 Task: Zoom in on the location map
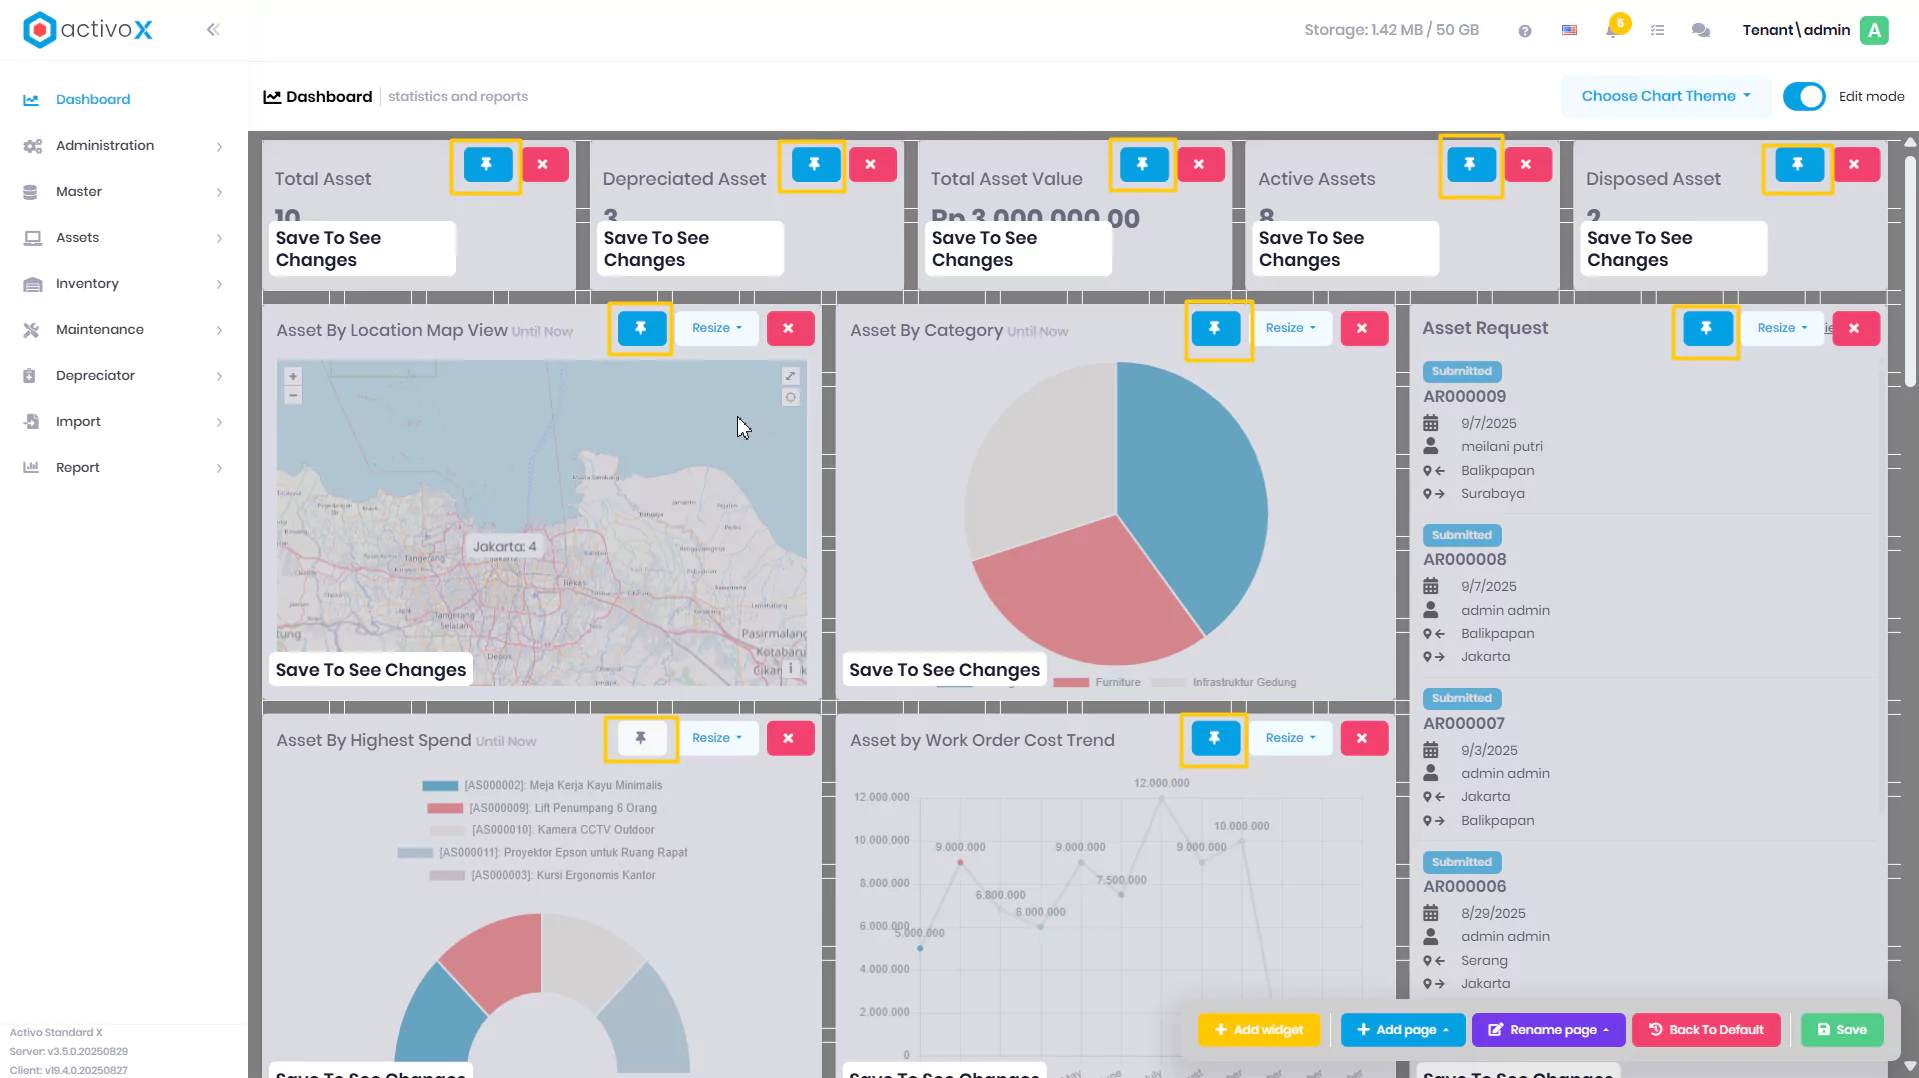(x=293, y=377)
